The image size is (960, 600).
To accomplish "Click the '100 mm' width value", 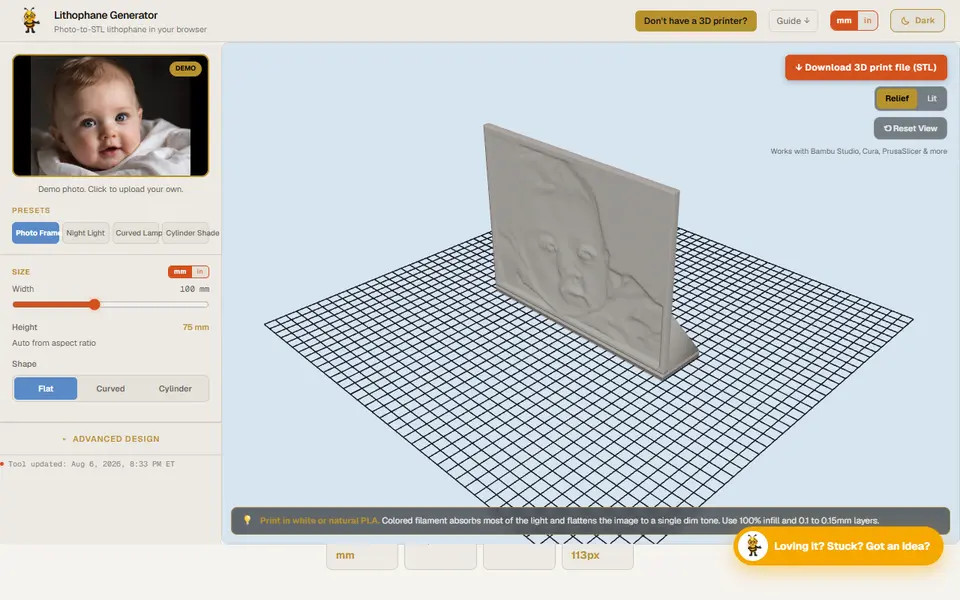I will pyautogui.click(x=194, y=289).
